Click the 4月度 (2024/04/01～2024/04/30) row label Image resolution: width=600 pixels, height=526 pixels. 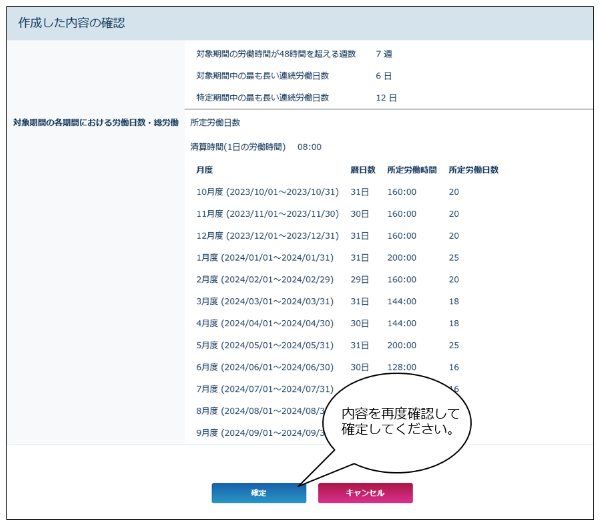coord(263,324)
